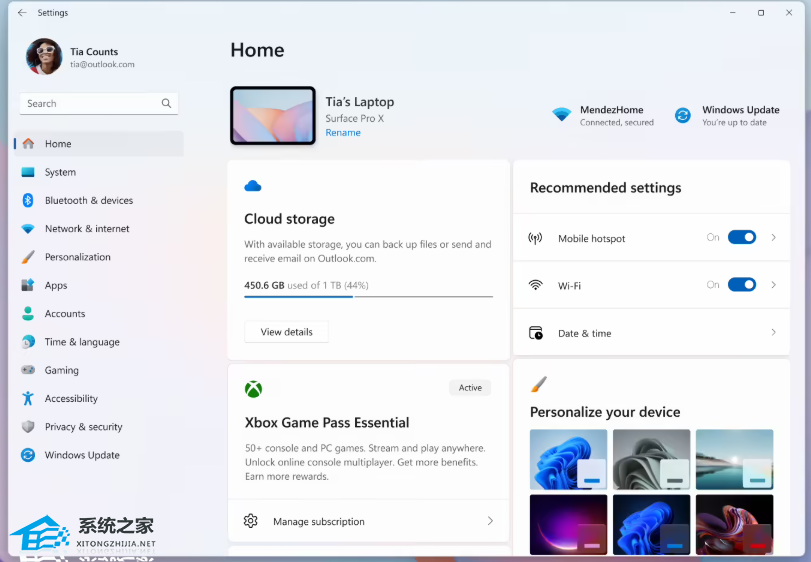Select Personalization in sidebar
This screenshot has width=811, height=562.
click(99, 257)
